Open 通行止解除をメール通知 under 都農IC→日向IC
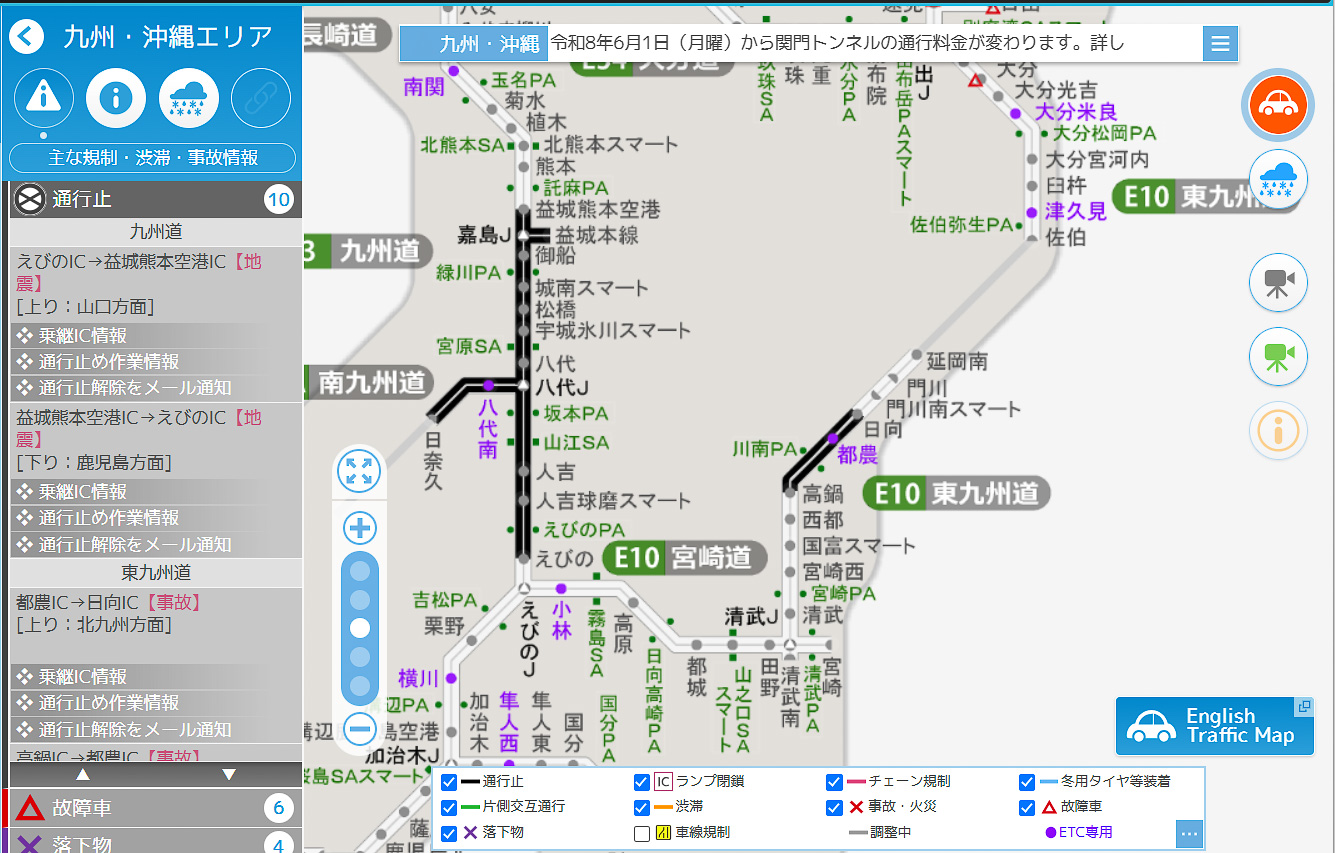Viewport: 1335px width, 853px height. point(156,729)
